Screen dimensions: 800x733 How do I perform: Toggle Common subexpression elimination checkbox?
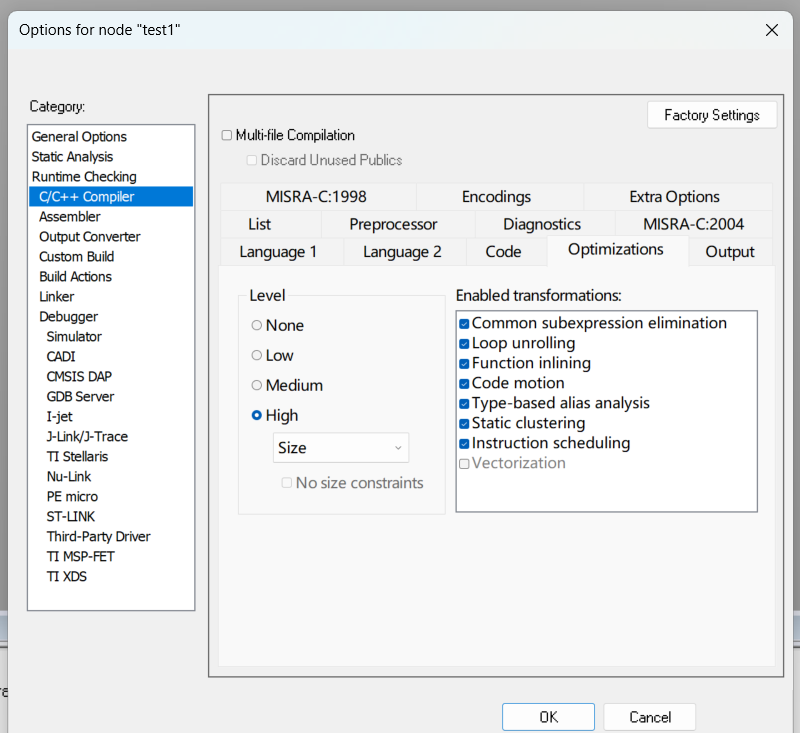pos(464,324)
